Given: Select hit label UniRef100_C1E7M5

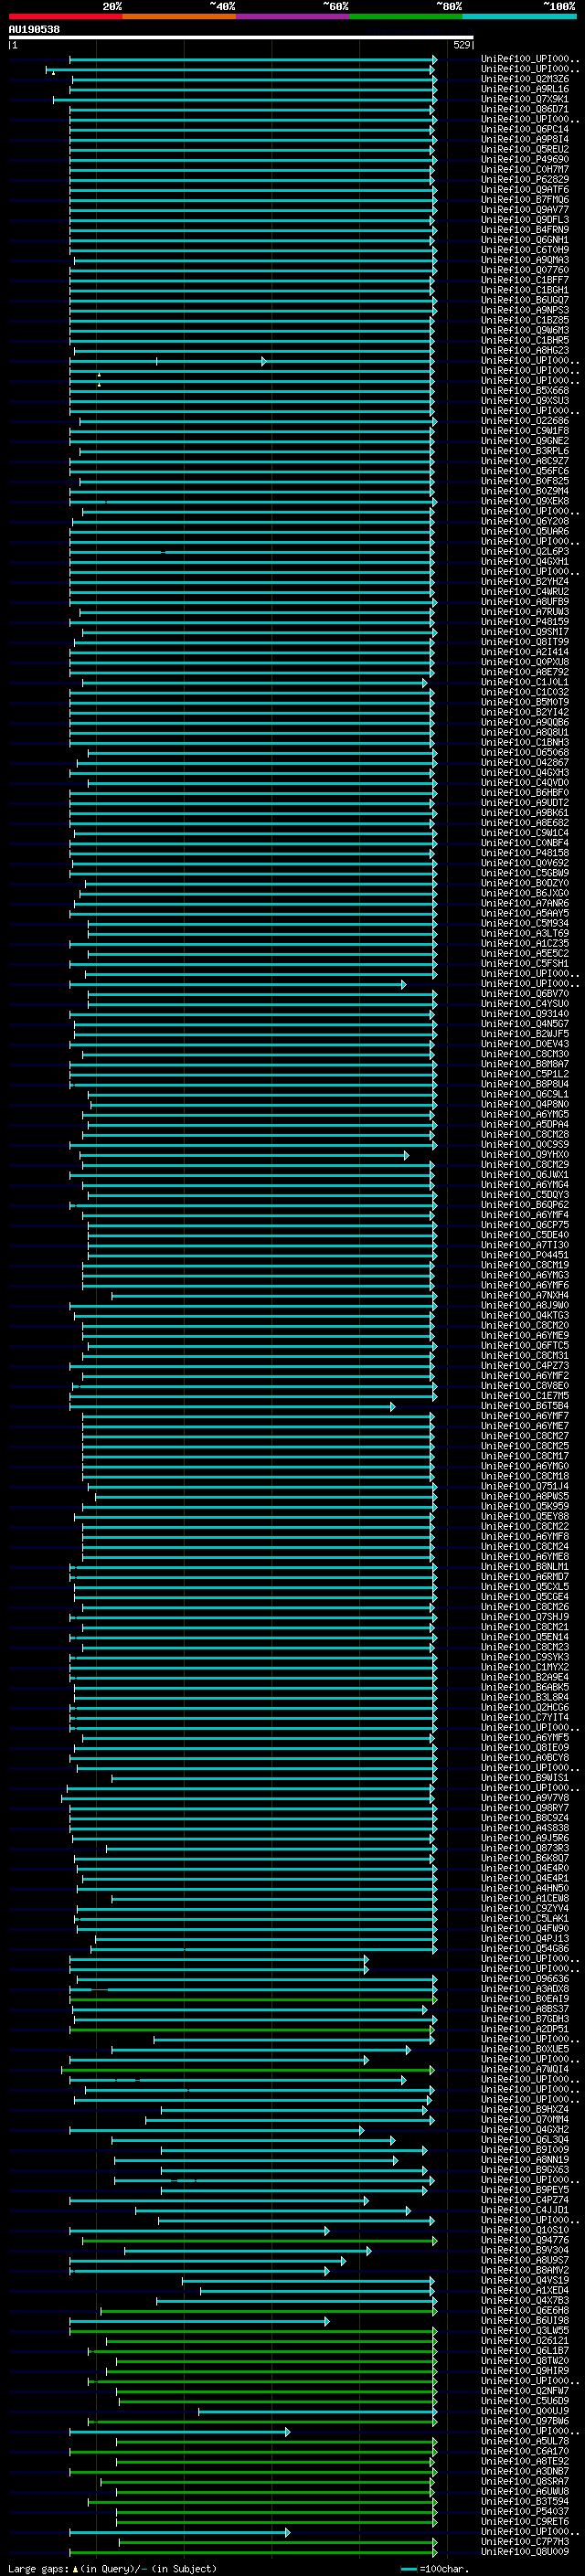Looking at the screenshot, I should (525, 1395).
